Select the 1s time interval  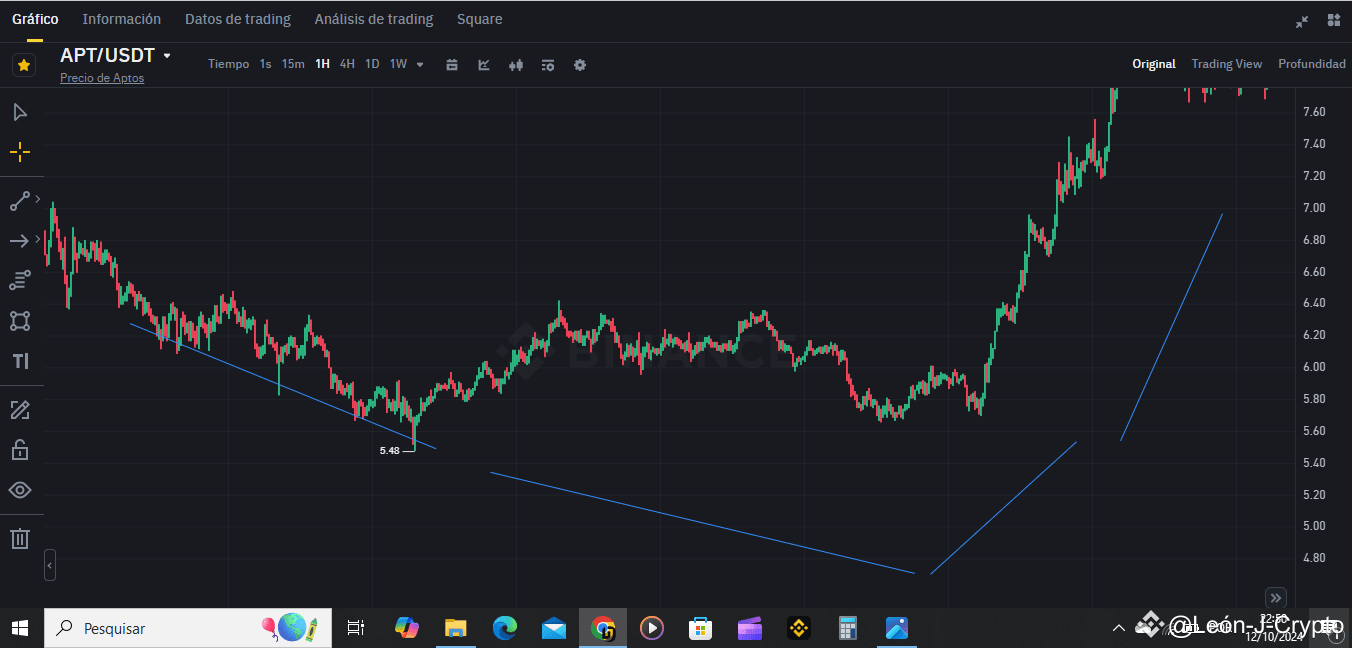tap(265, 64)
